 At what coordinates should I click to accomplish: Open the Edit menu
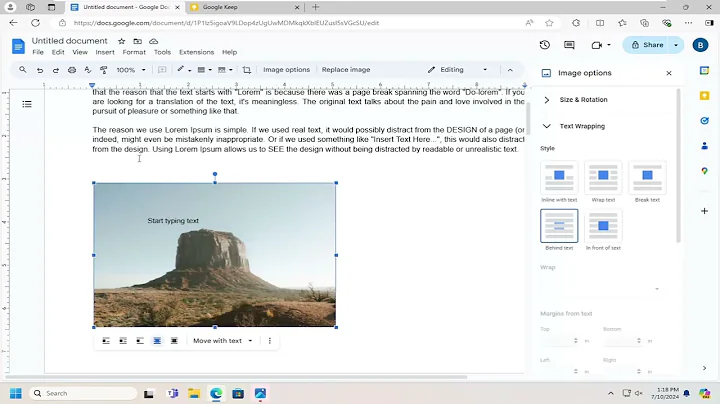[x=58, y=52]
